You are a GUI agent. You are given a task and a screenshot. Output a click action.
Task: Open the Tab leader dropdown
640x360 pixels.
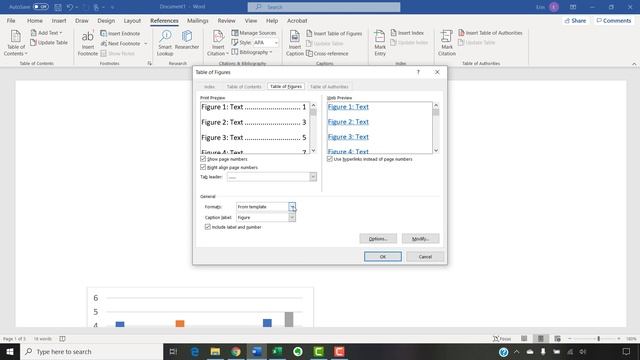(313, 177)
